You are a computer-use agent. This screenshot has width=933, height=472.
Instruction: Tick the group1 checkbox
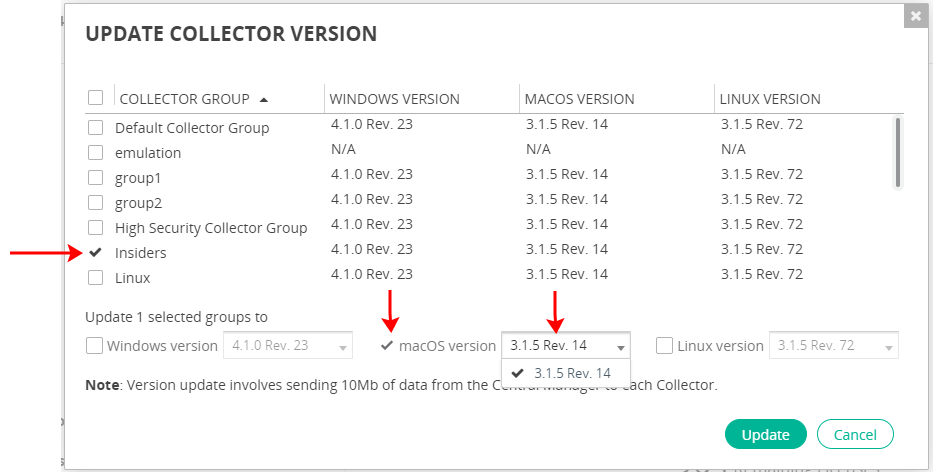click(95, 178)
